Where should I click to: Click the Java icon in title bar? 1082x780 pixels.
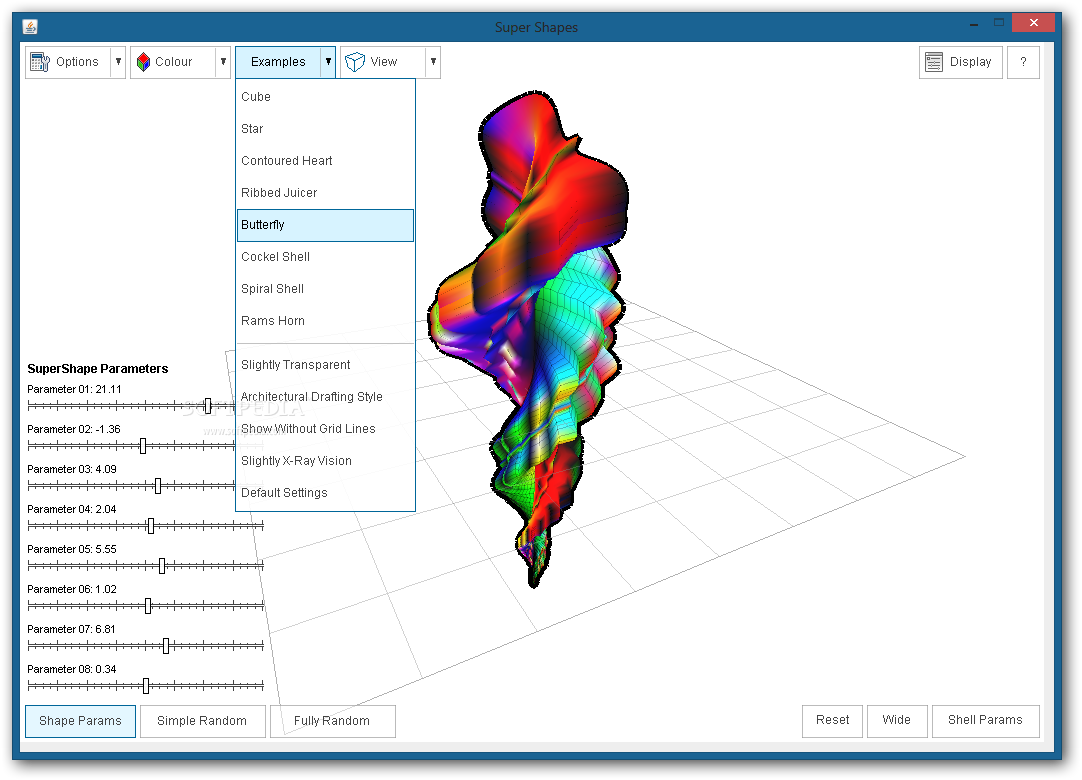[x=30, y=27]
